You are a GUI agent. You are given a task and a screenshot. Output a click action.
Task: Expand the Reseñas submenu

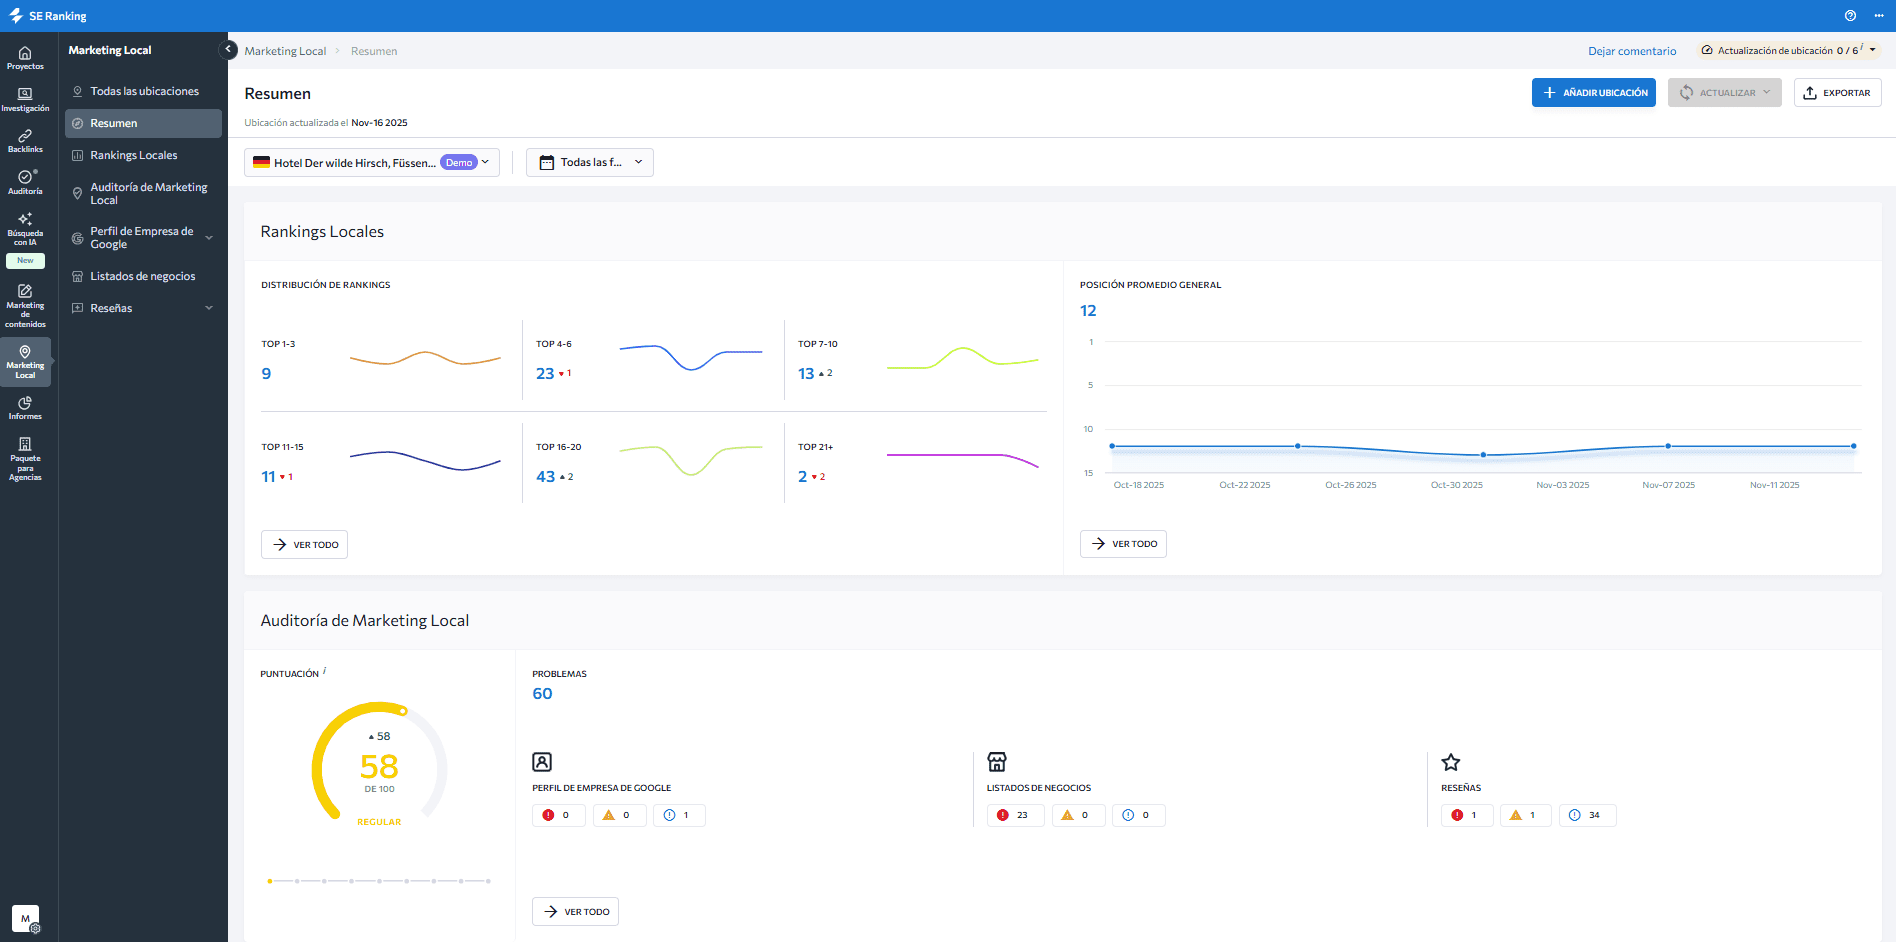(209, 308)
